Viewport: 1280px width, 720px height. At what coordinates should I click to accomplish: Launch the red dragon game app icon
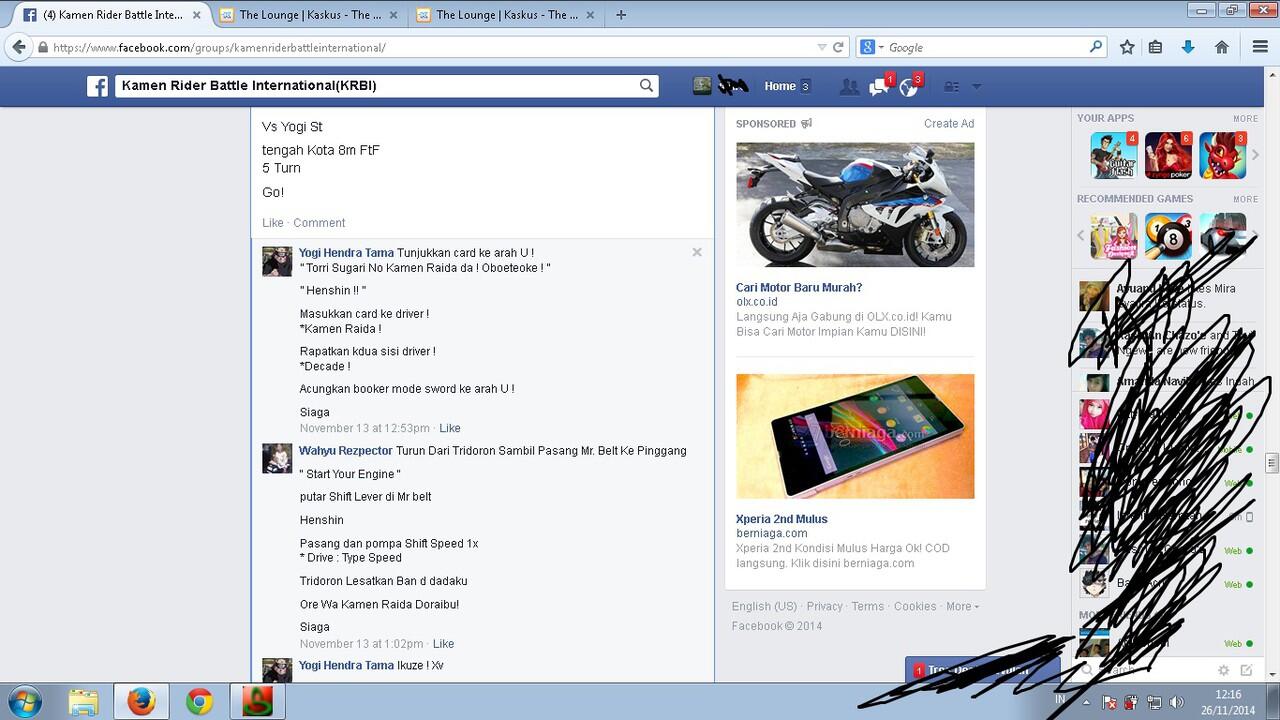1222,155
